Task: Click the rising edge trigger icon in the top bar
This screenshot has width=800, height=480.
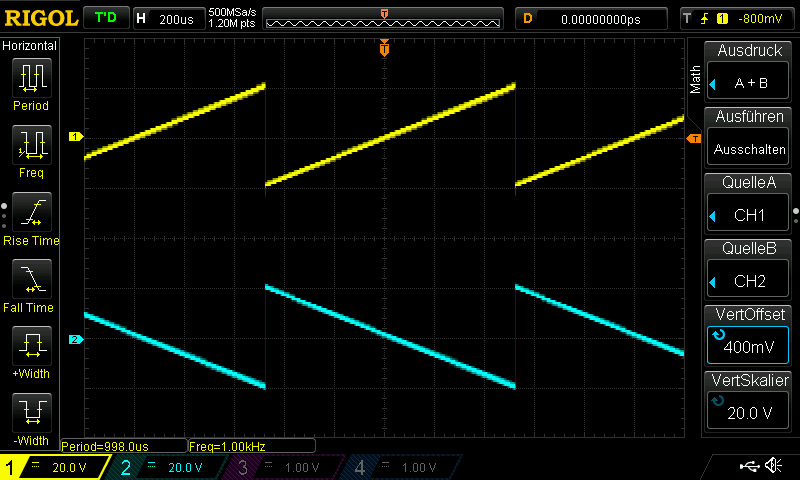Action: [705, 19]
